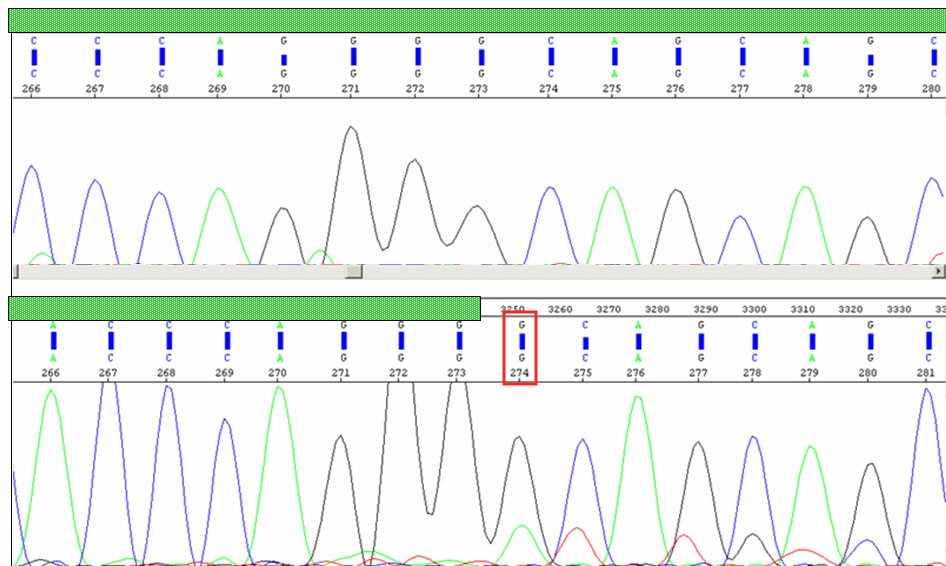
Task: Select base G at position 272 in bottom panel
Action: click(401, 325)
